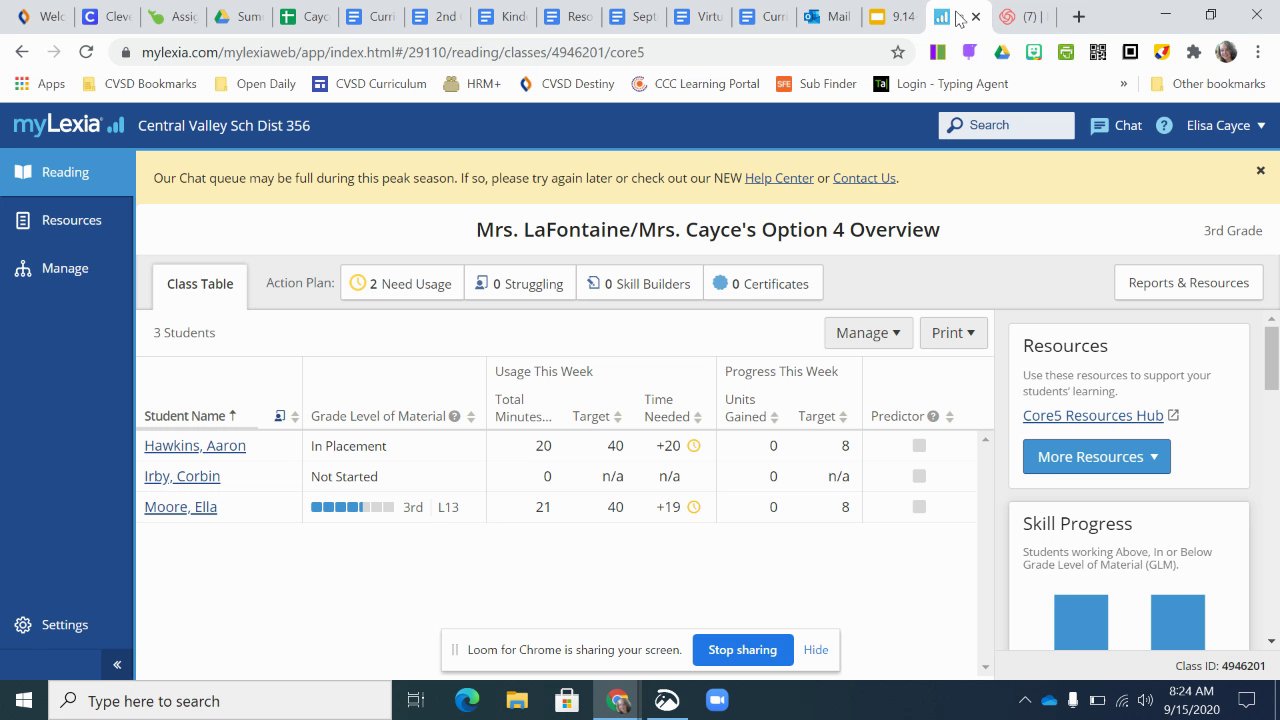Expand the More Resources dropdown
Image resolution: width=1280 pixels, height=720 pixels.
[x=1097, y=457]
